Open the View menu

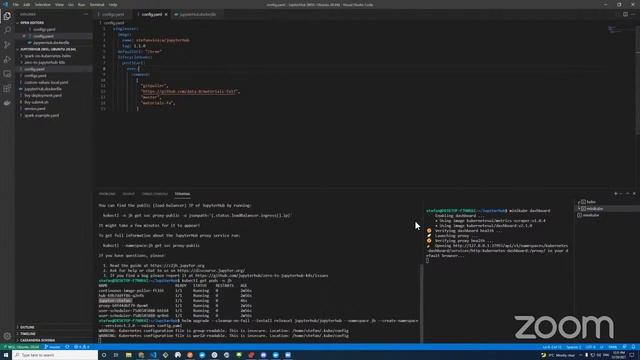point(59,4)
